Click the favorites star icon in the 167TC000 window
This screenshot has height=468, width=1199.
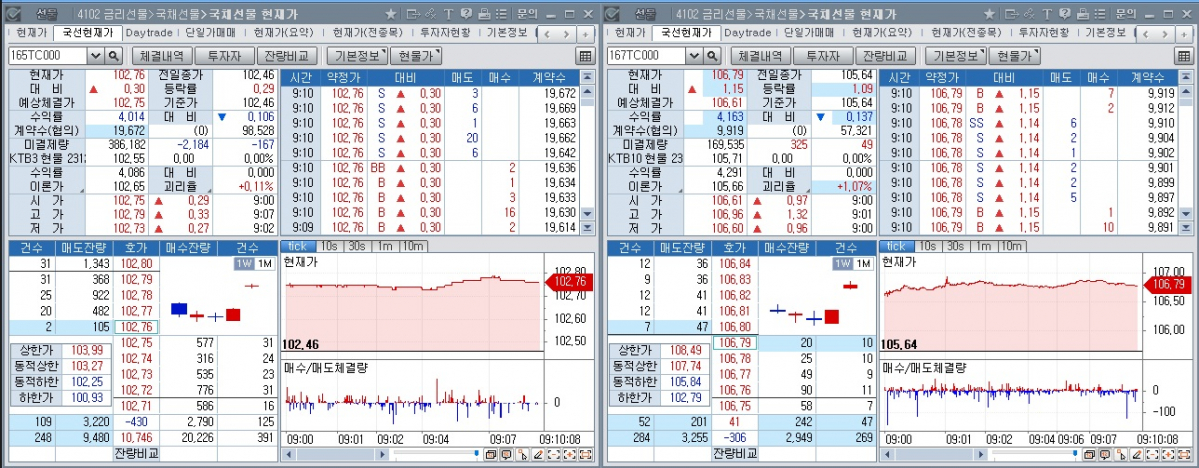[x=989, y=14]
